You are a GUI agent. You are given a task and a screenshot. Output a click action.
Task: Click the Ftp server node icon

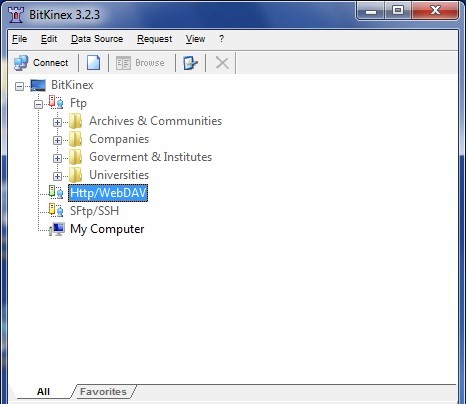coord(56,102)
